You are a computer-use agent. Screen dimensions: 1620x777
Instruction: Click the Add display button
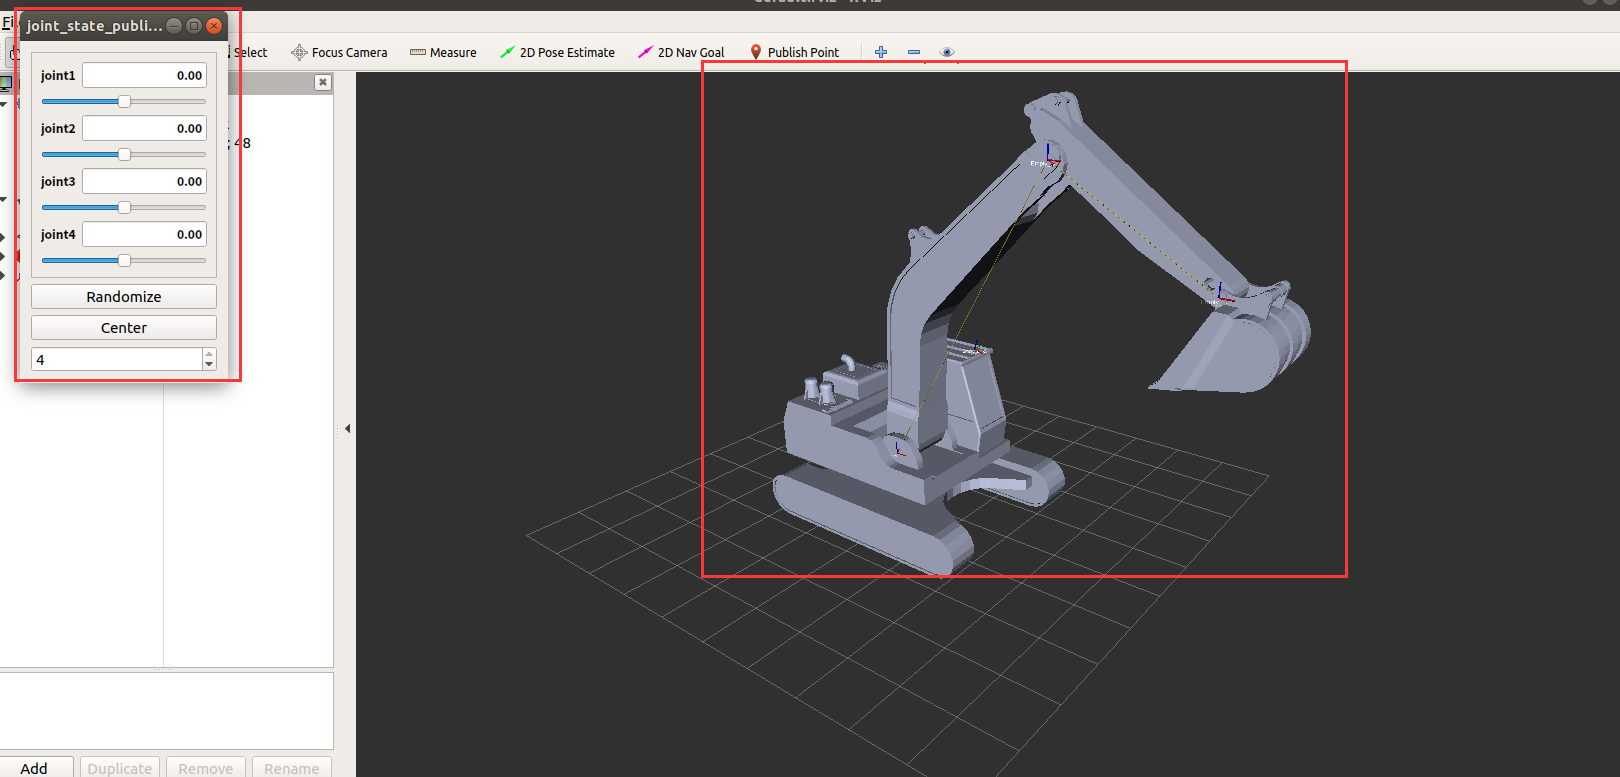tap(35, 767)
